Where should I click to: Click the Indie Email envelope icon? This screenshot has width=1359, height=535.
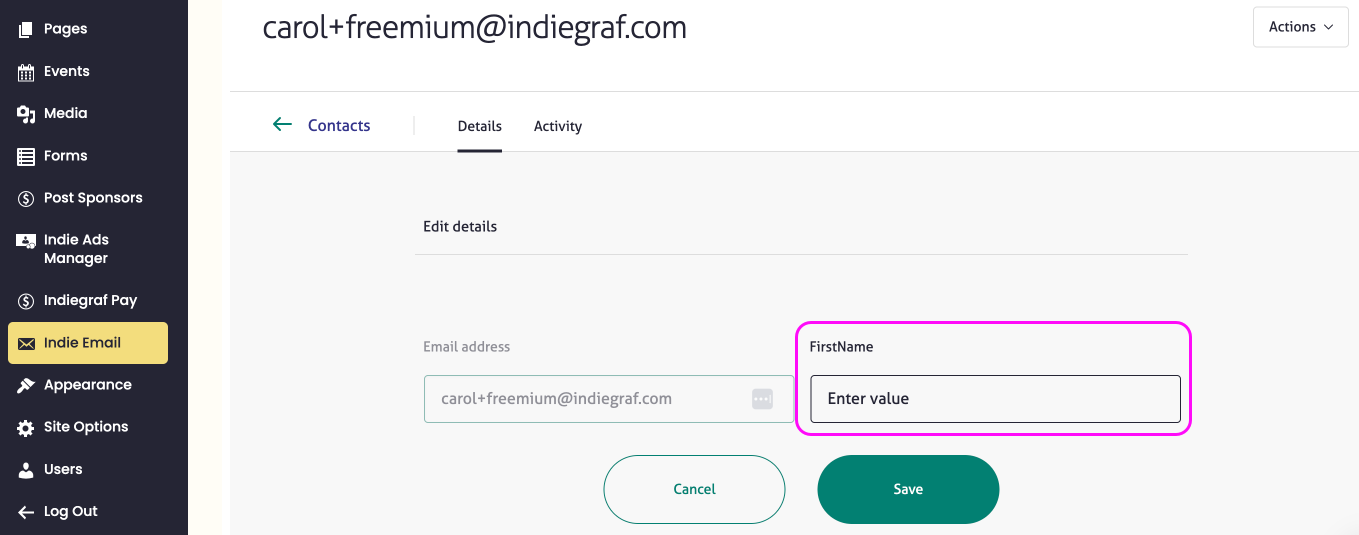pyautogui.click(x=26, y=343)
